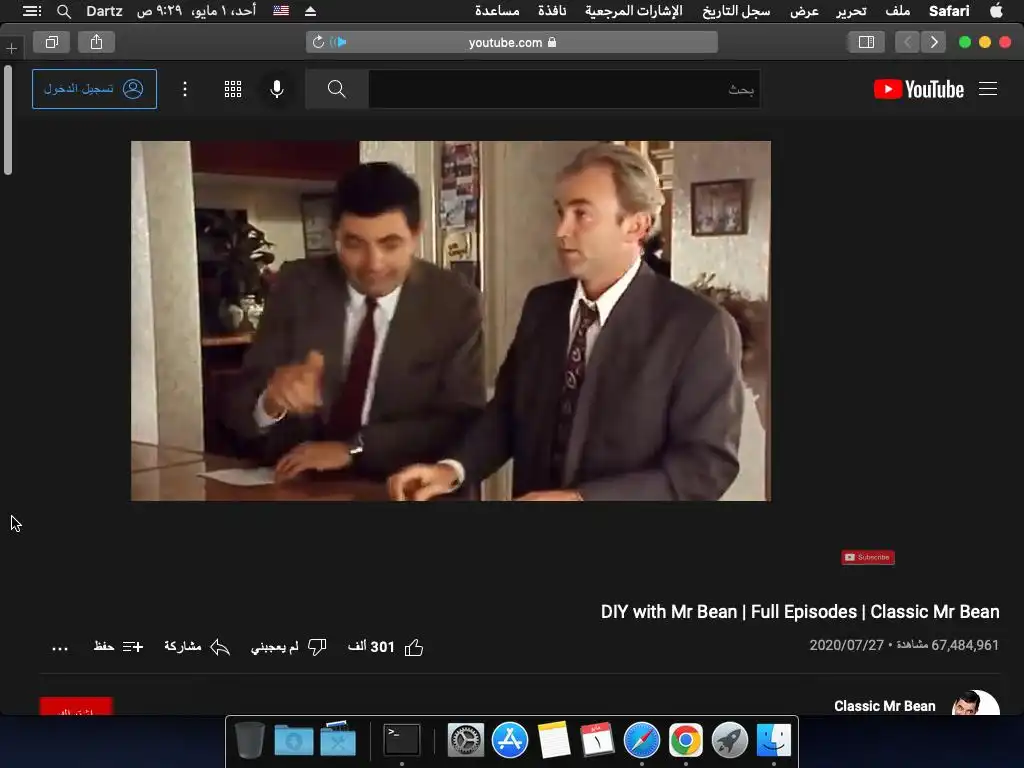
Task: Open Launchpad rocket in Dock
Action: tap(729, 740)
